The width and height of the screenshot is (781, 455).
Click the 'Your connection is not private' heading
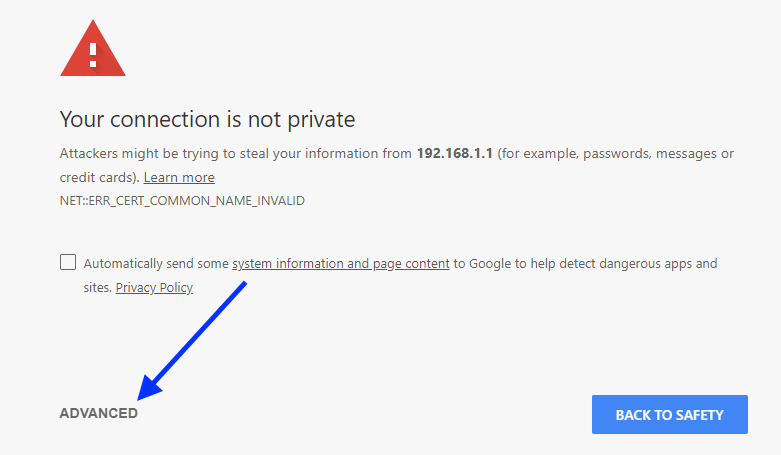[207, 120]
